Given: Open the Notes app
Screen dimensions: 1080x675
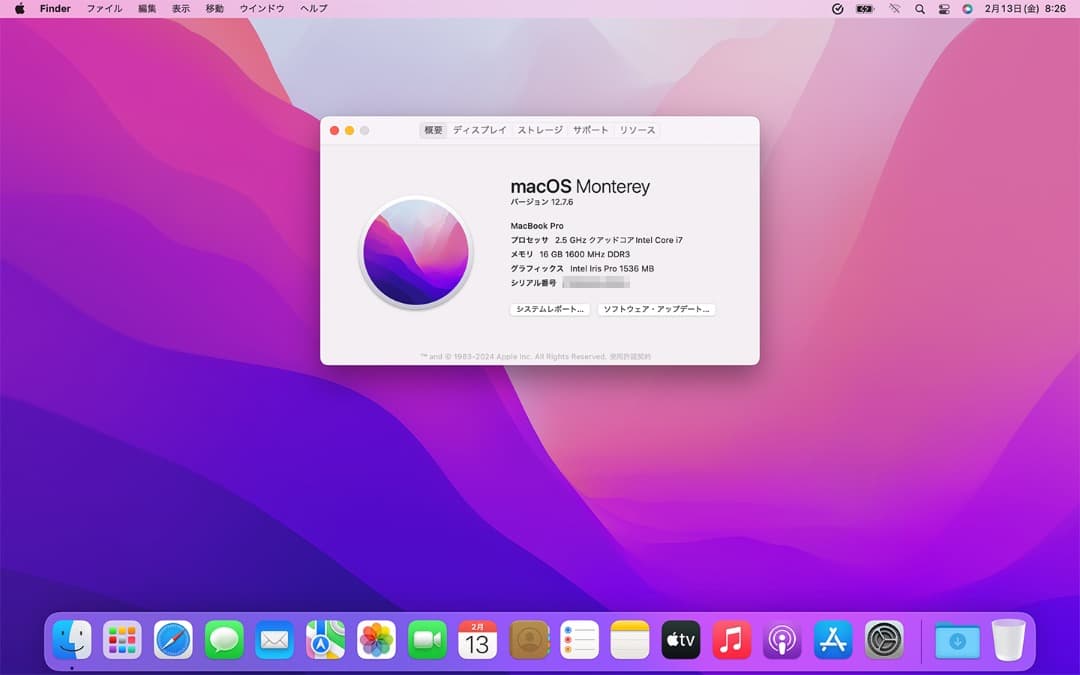Looking at the screenshot, I should pyautogui.click(x=629, y=640).
